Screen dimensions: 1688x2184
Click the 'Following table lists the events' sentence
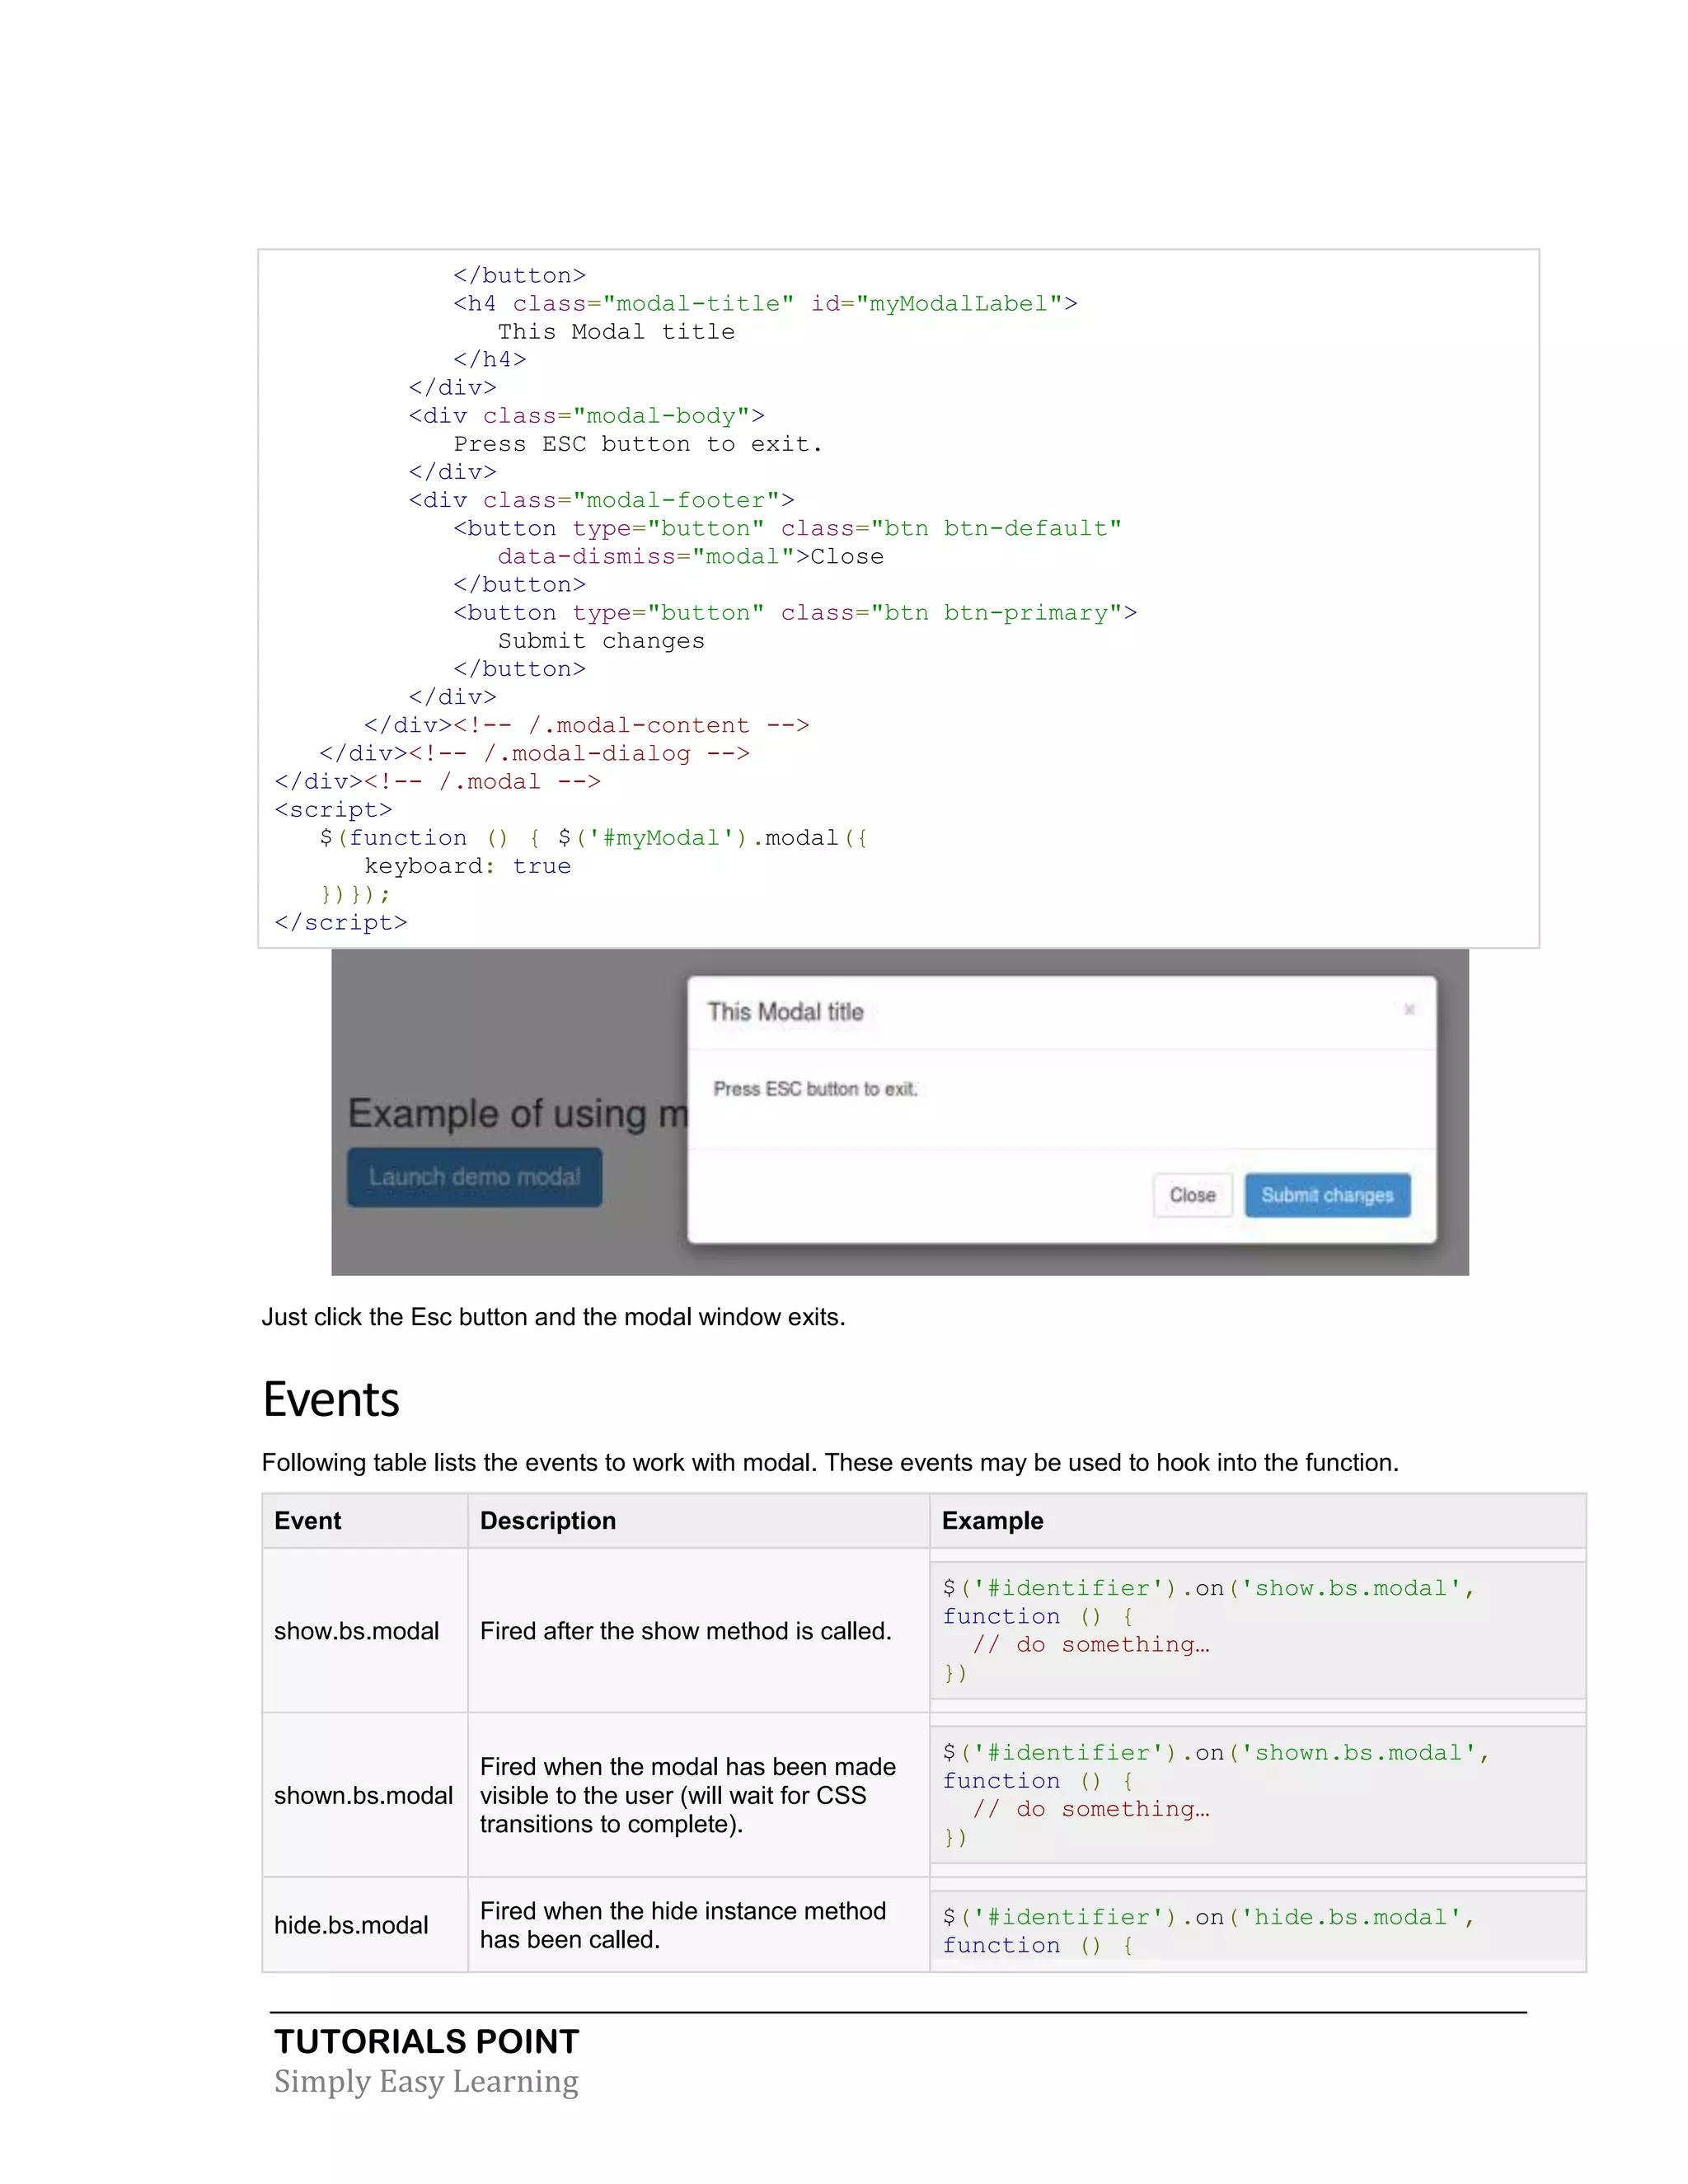pyautogui.click(x=830, y=1463)
